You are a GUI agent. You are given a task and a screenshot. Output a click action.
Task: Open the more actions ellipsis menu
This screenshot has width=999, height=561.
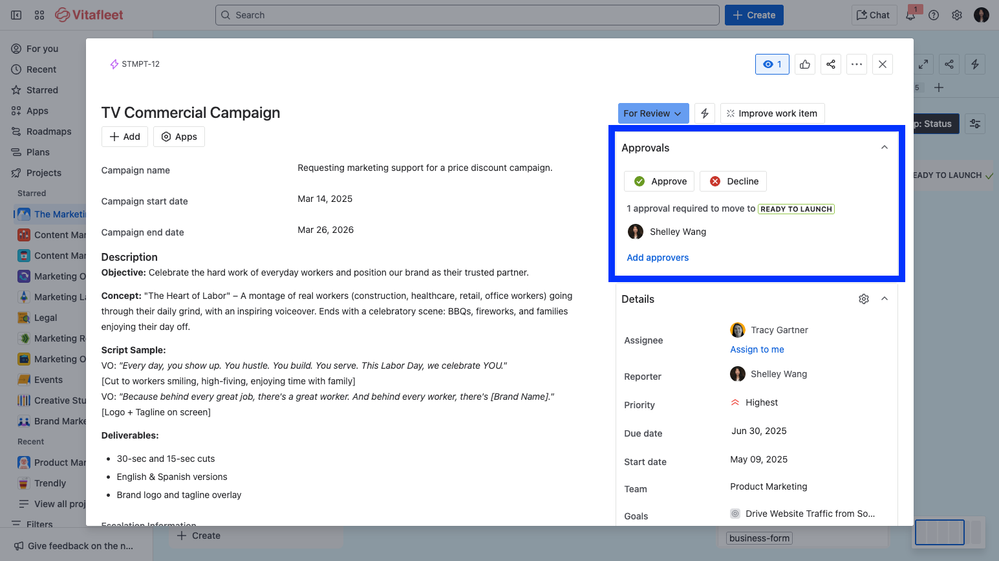[856, 64]
